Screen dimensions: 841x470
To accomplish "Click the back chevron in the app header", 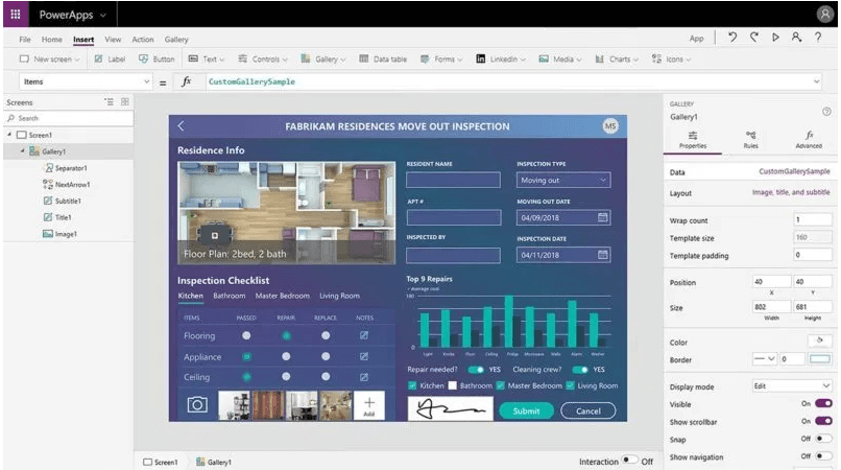I will 181,127.
